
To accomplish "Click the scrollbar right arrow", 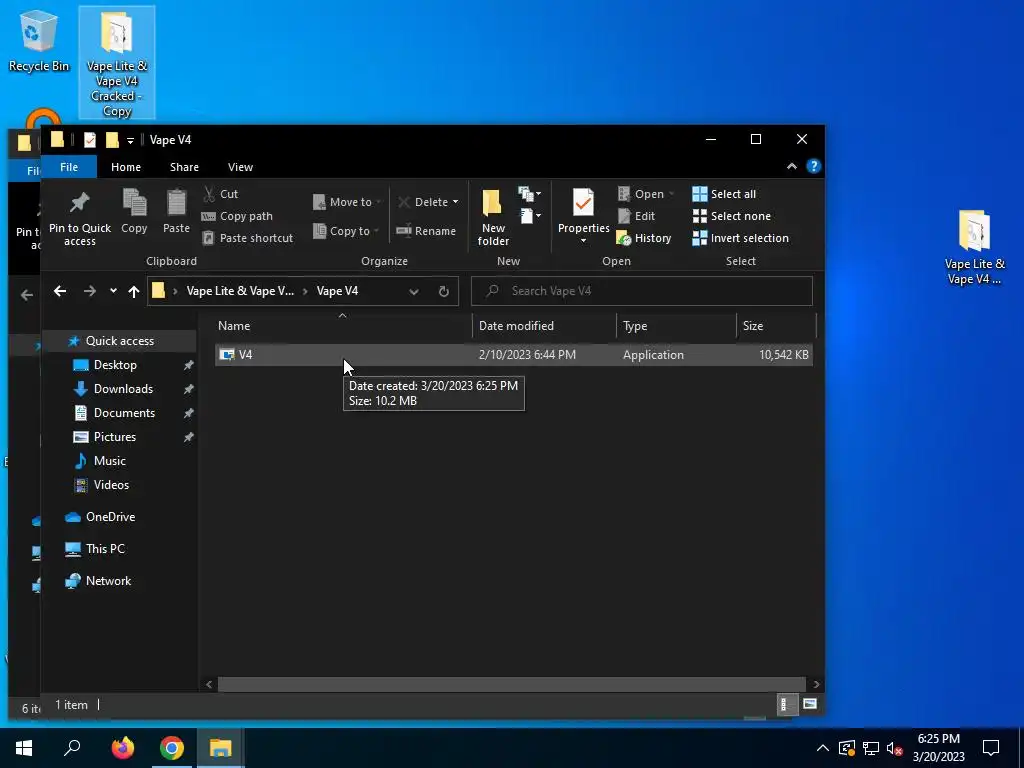I will point(816,684).
